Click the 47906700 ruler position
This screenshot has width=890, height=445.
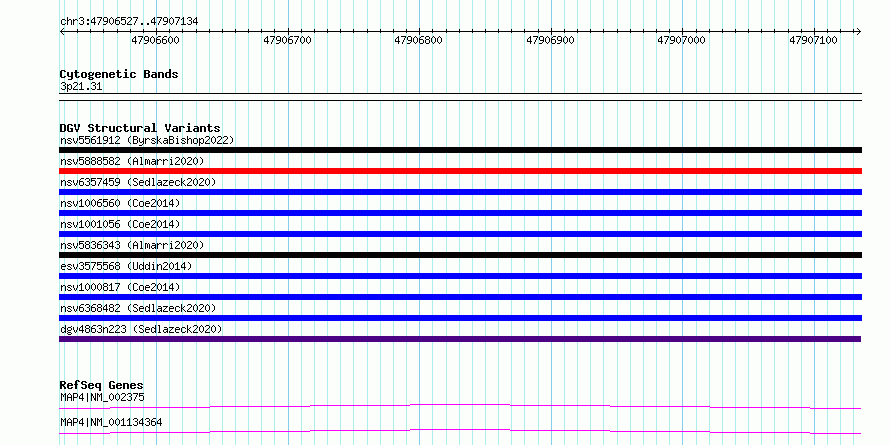[287, 40]
